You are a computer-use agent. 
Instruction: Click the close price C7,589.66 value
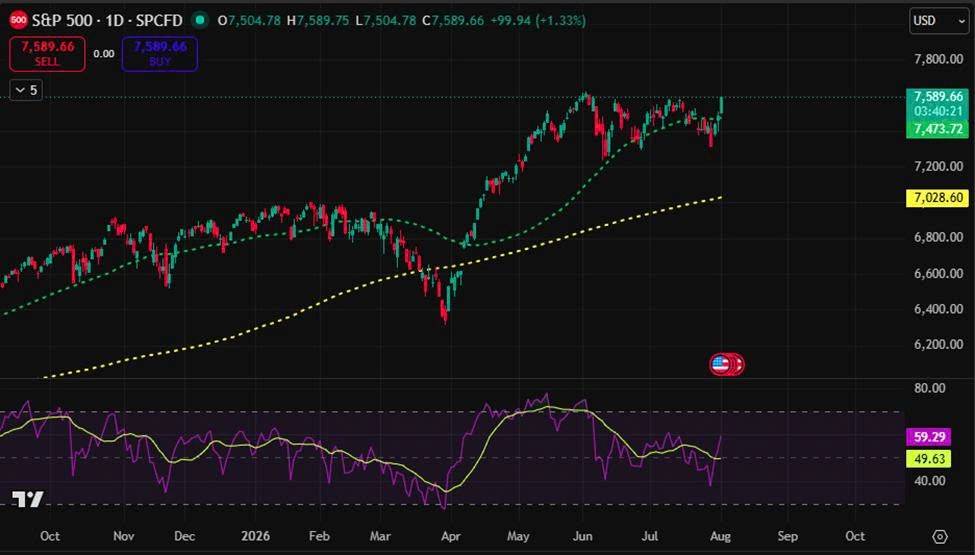(x=453, y=21)
